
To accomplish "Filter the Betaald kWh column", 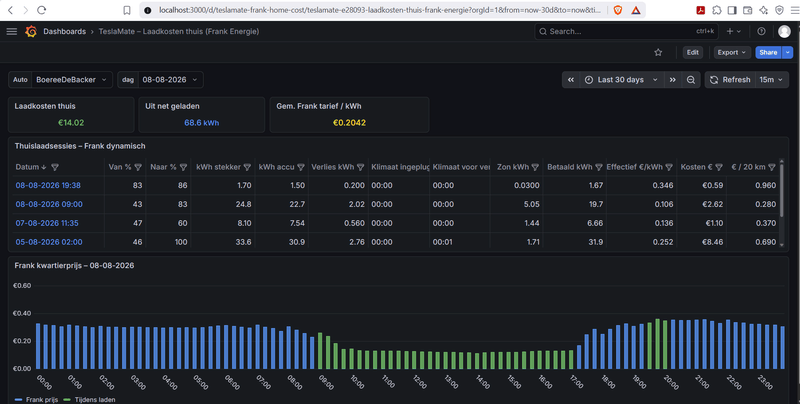I will [x=599, y=167].
